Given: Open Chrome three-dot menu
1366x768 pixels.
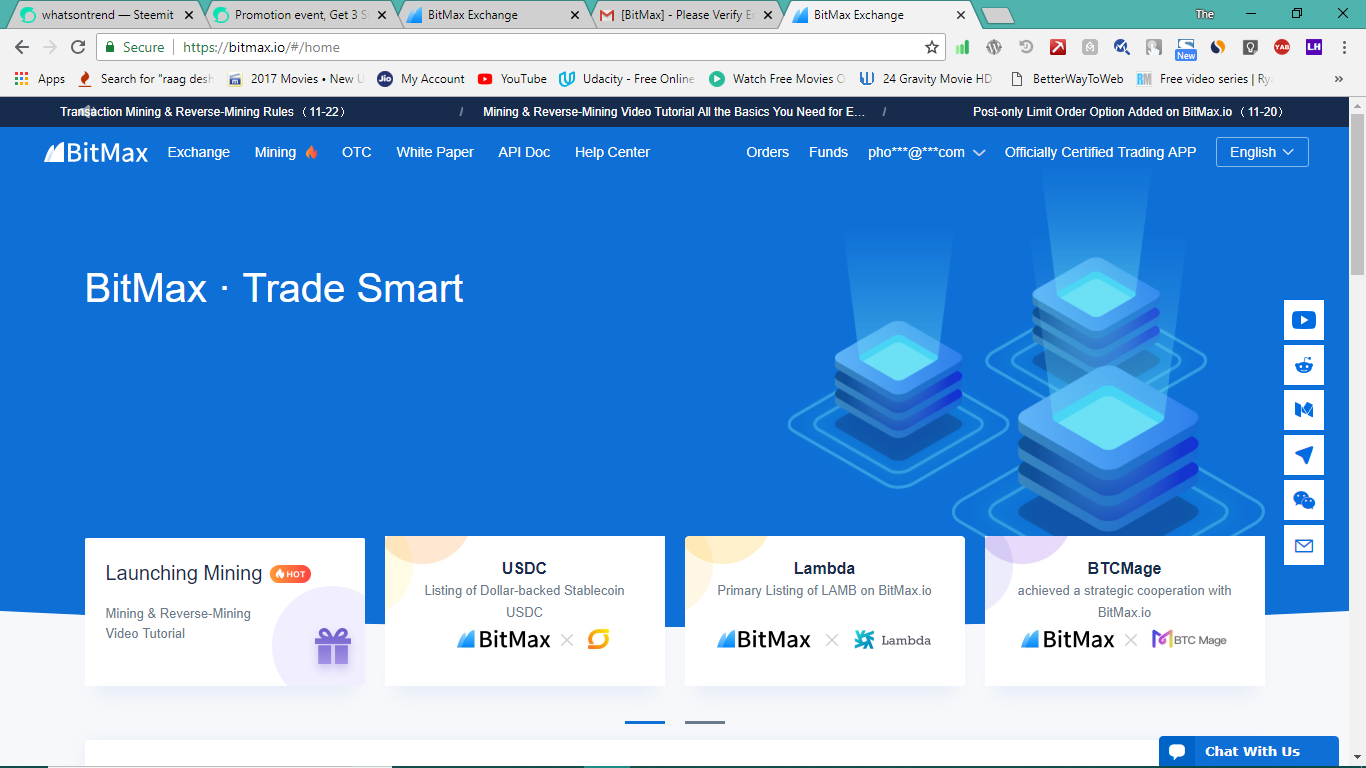Looking at the screenshot, I should pos(1346,47).
